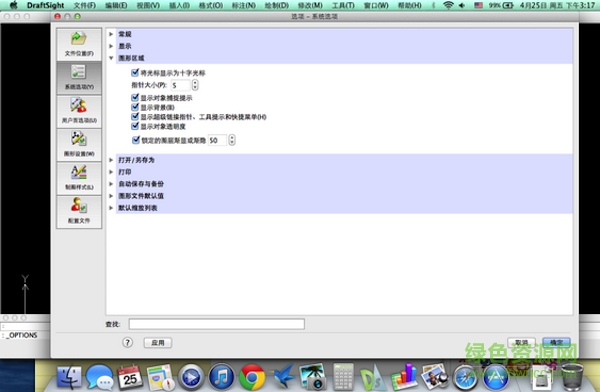Open Calendar showing 25 in the Dock

(x=130, y=377)
